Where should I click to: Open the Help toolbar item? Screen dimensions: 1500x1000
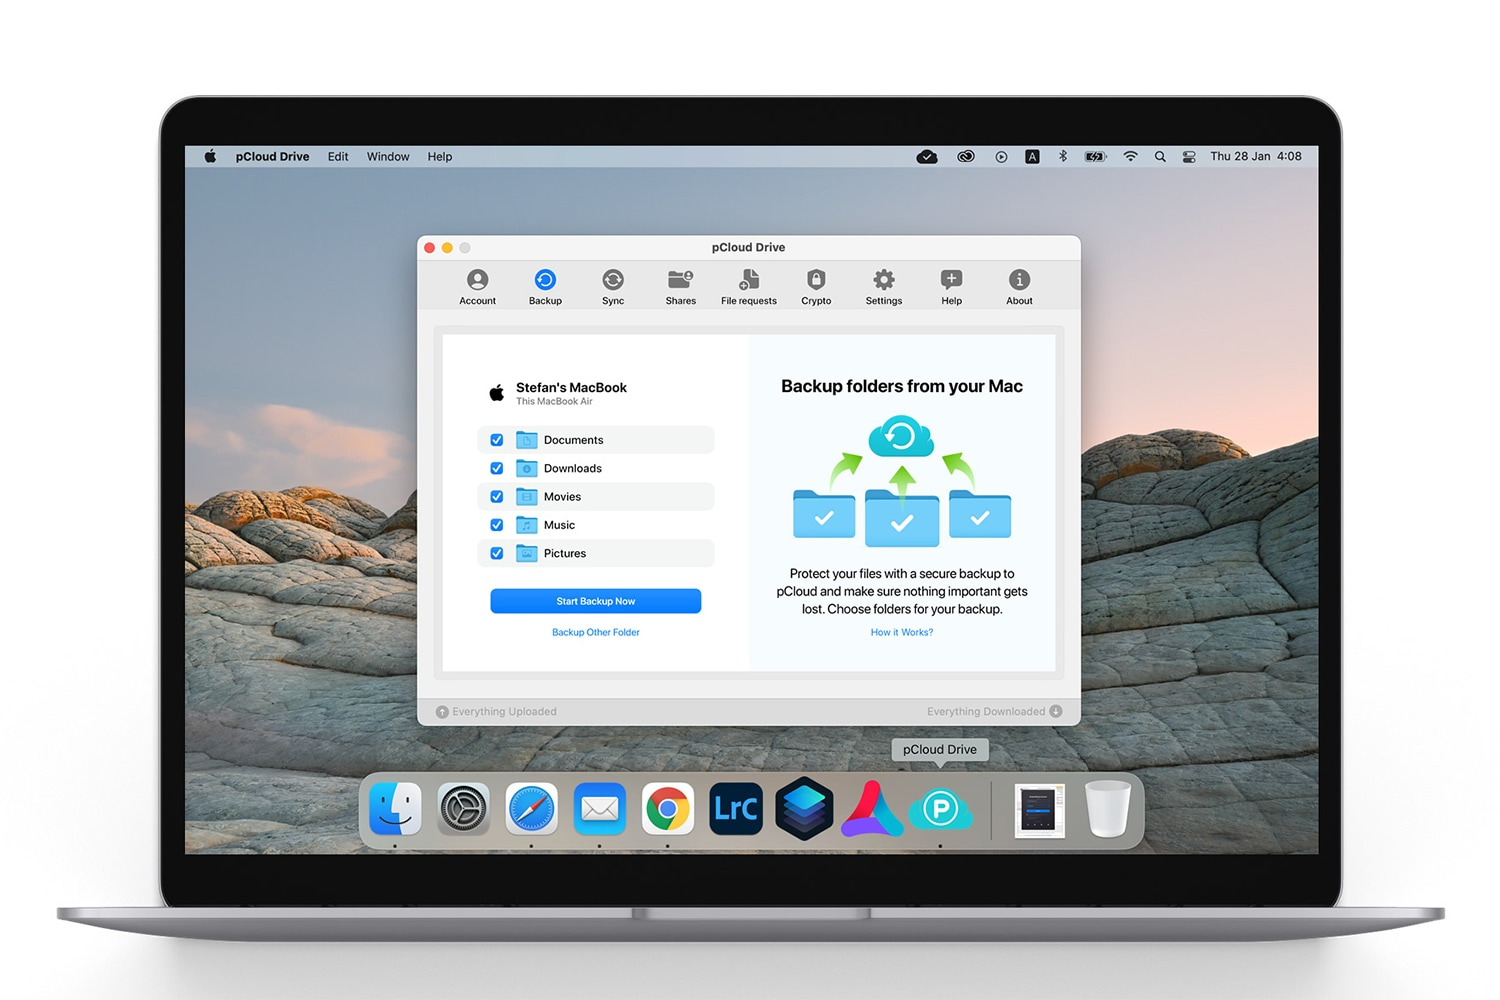coord(951,286)
